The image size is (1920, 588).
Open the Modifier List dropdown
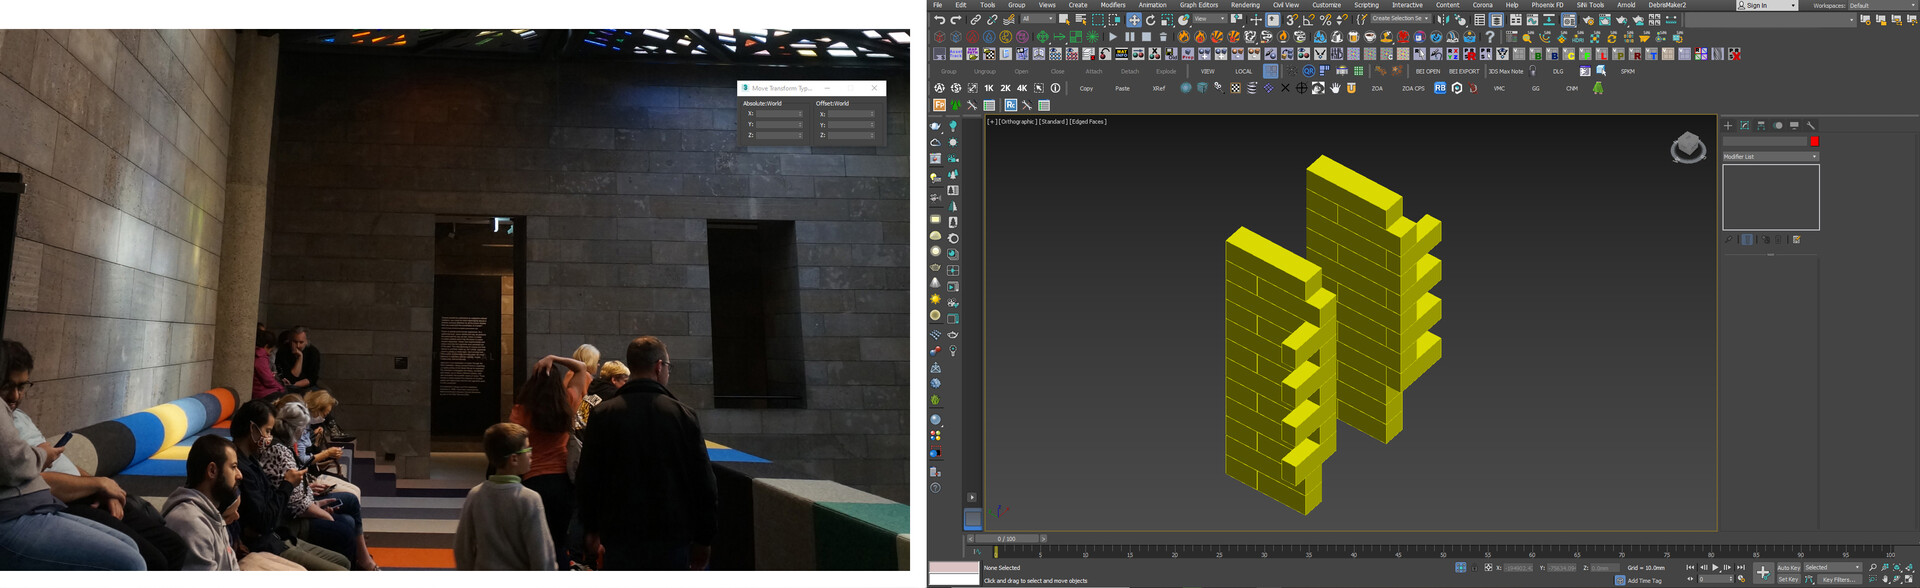point(1770,157)
